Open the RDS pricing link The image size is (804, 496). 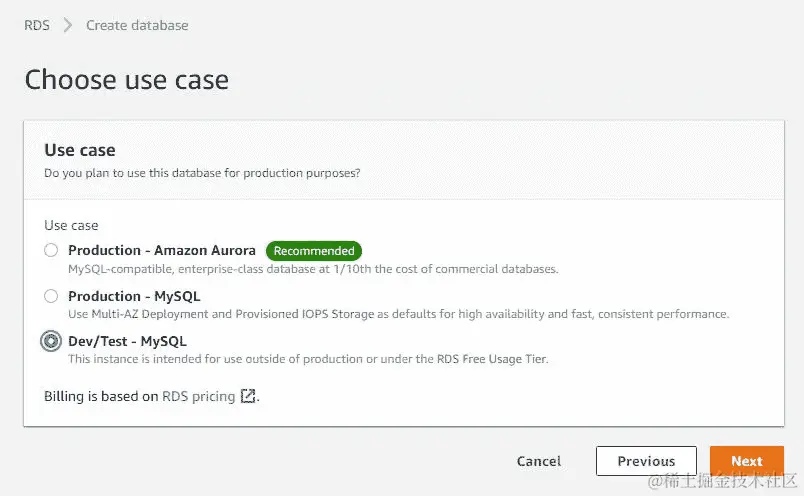coord(199,396)
